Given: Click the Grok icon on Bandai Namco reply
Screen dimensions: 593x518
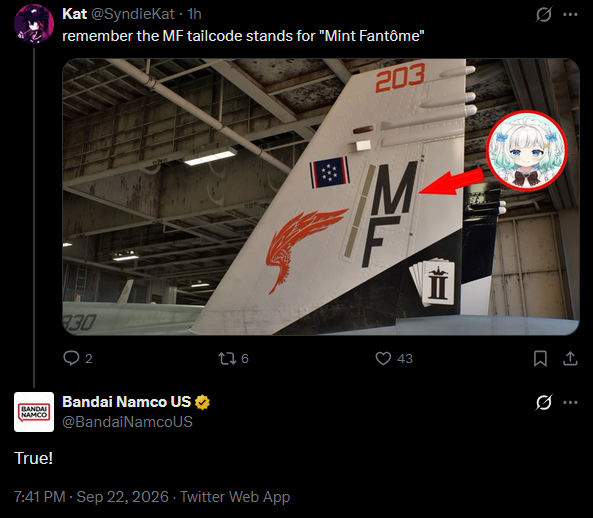Looking at the screenshot, I should point(543,402).
